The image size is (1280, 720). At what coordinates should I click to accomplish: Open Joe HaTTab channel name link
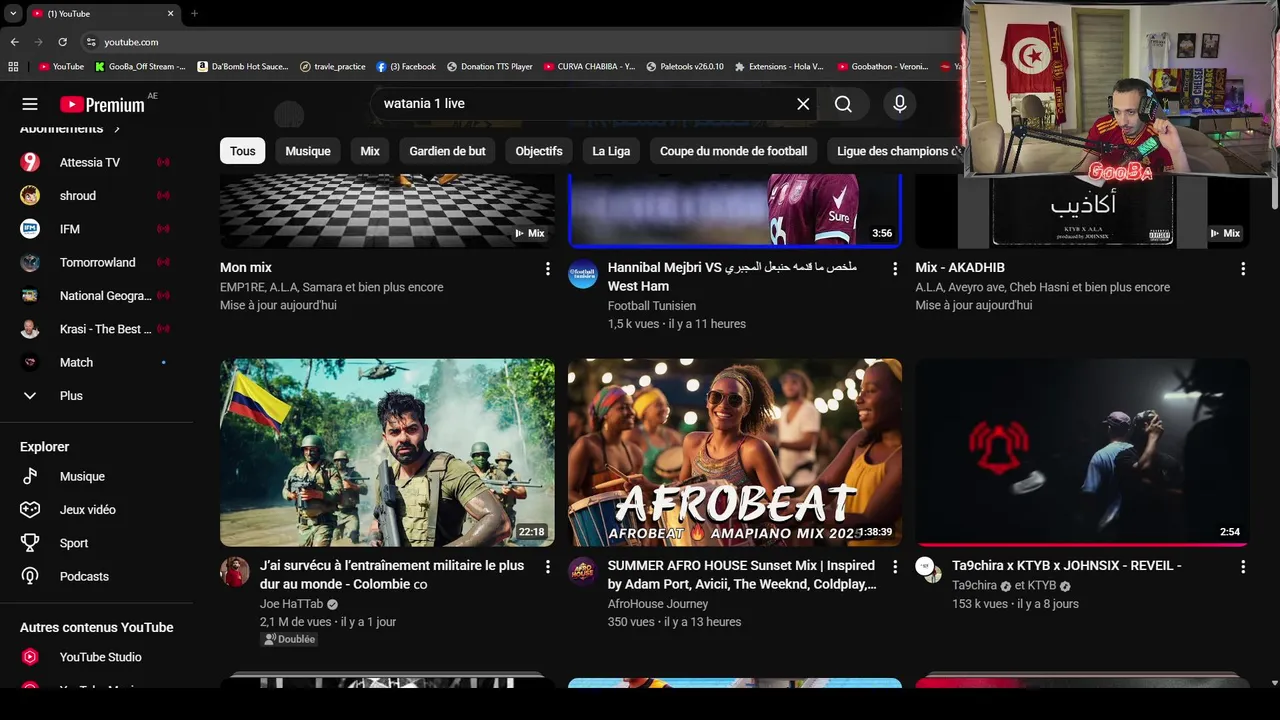click(291, 604)
